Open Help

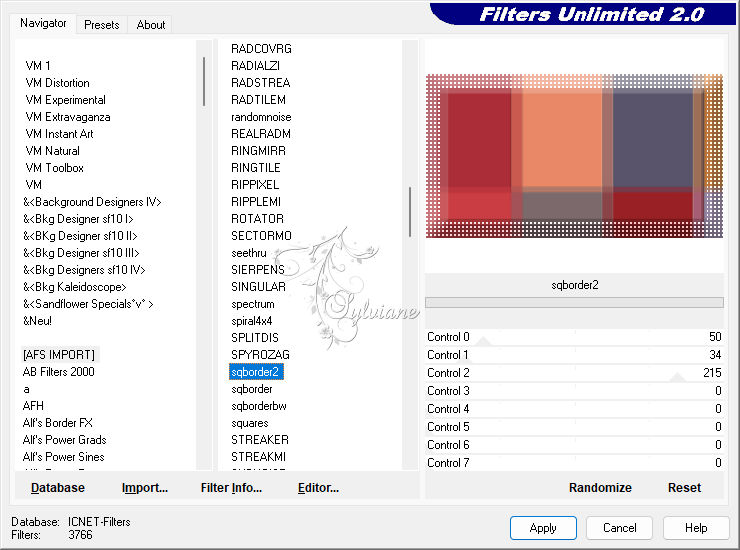696,527
